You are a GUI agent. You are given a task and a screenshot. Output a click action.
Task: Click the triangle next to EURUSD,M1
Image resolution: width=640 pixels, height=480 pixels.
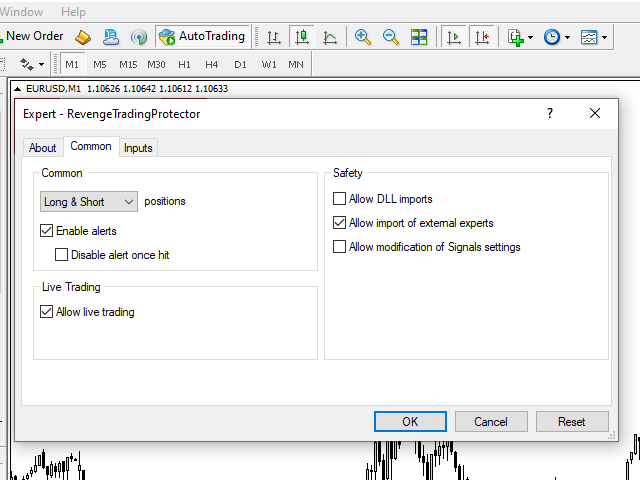[x=17, y=89]
